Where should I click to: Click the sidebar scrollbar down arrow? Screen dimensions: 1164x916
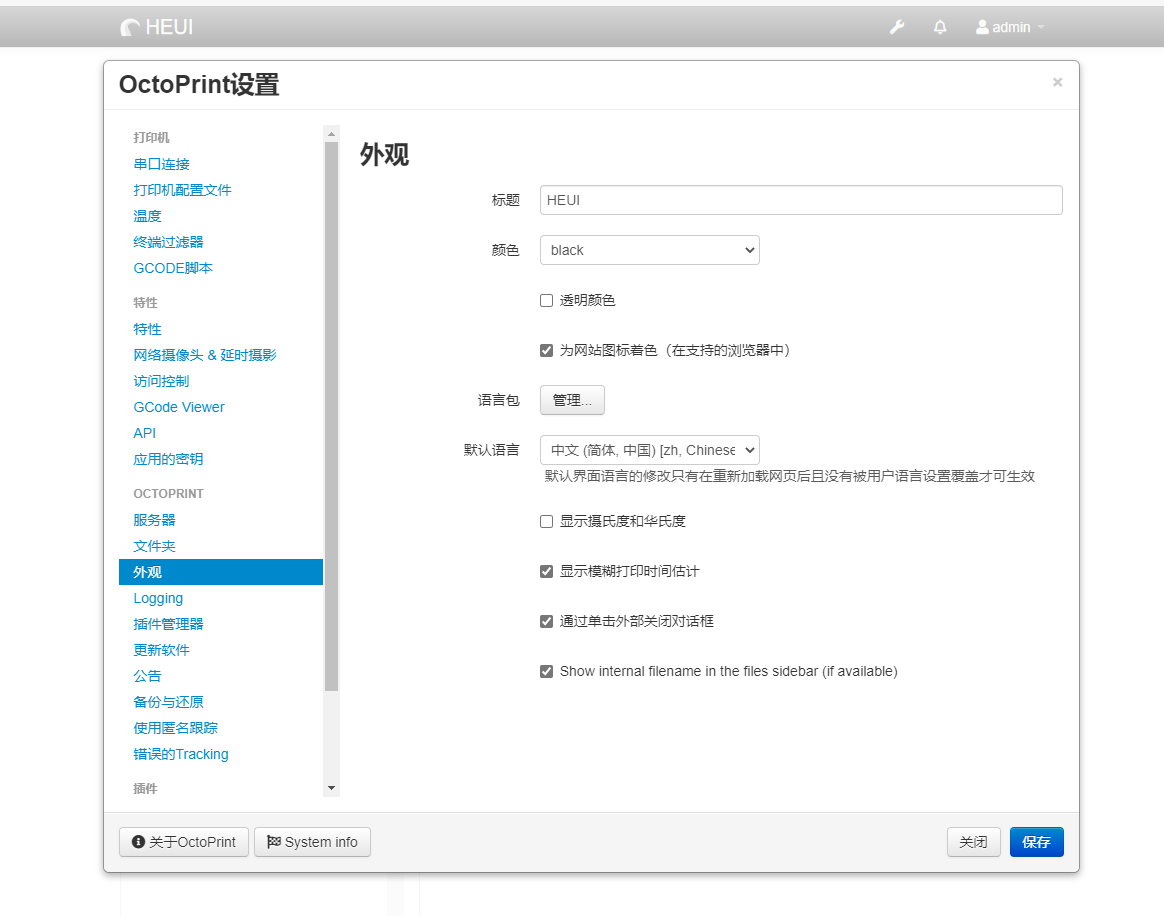click(331, 789)
